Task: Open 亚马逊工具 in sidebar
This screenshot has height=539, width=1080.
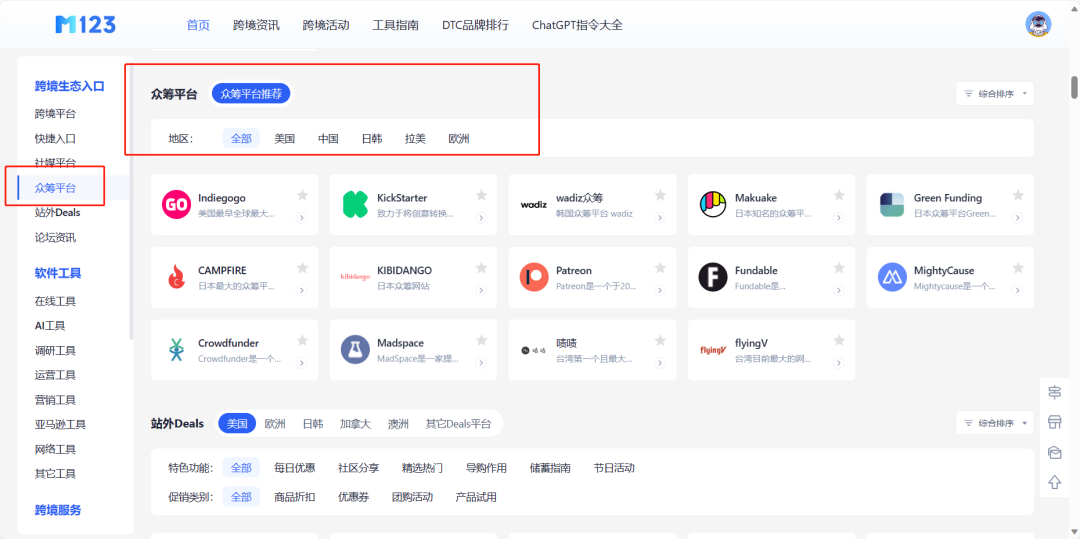Action: coord(61,425)
